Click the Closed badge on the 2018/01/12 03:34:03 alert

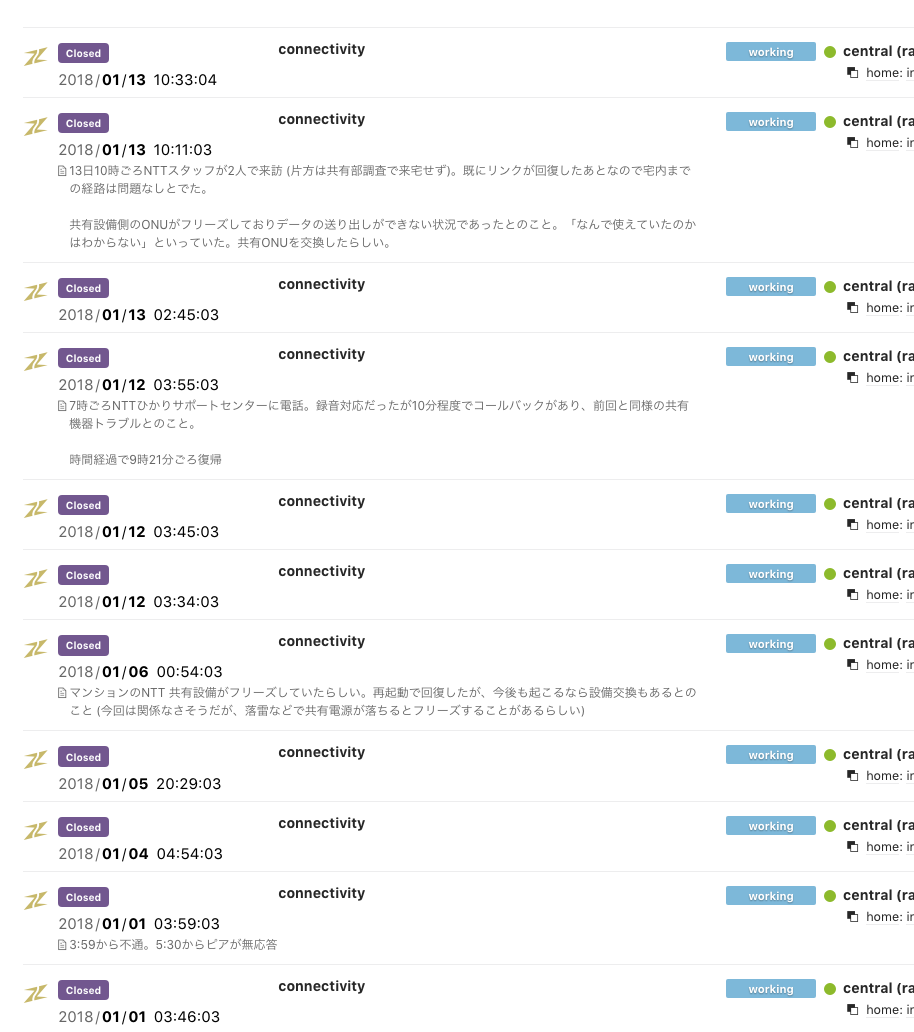84,576
